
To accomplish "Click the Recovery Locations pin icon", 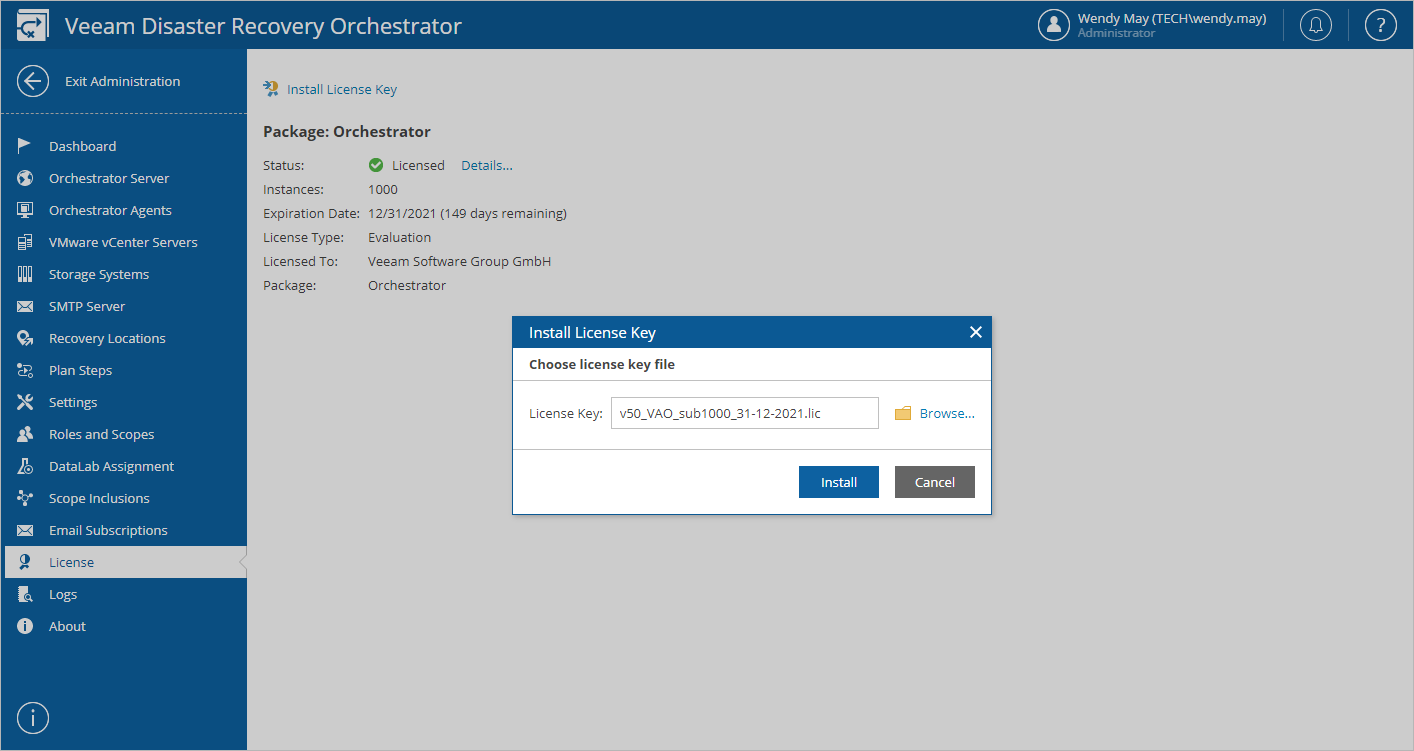I will (x=25, y=338).
